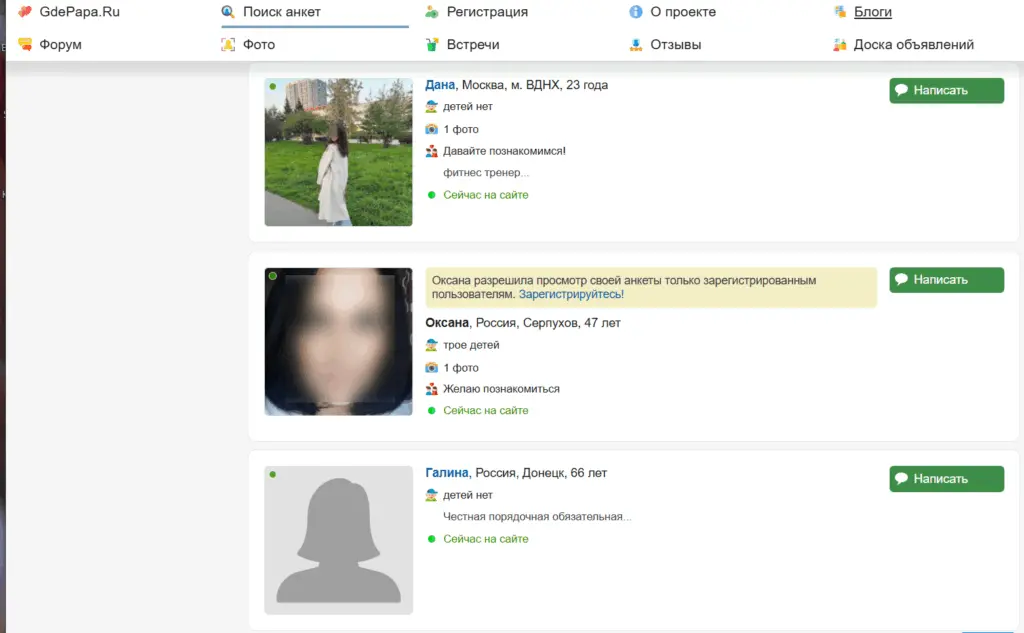
Task: Click the Встречи icon in navigation
Action: pos(431,45)
